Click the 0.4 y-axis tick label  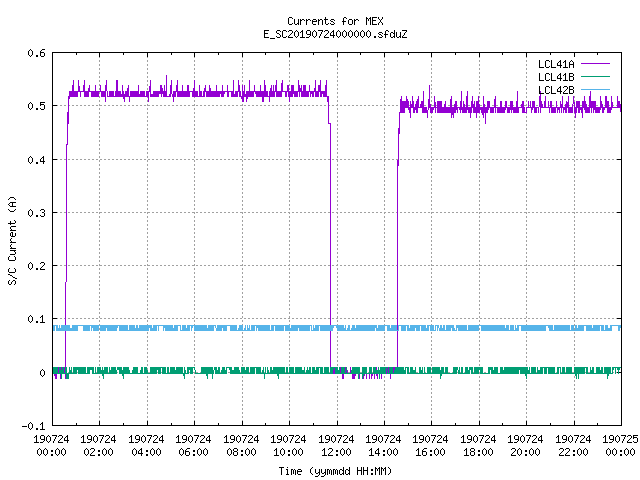[x=36, y=160]
